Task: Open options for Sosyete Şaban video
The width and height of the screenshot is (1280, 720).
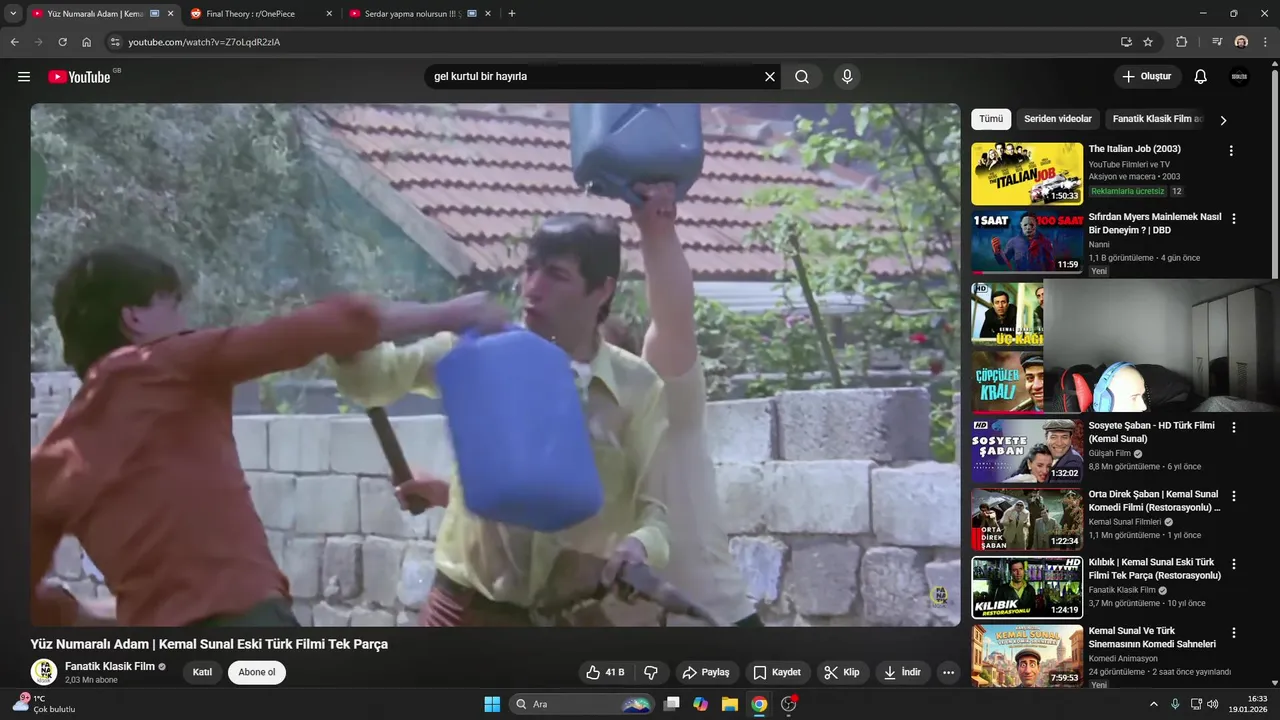Action: [1233, 427]
